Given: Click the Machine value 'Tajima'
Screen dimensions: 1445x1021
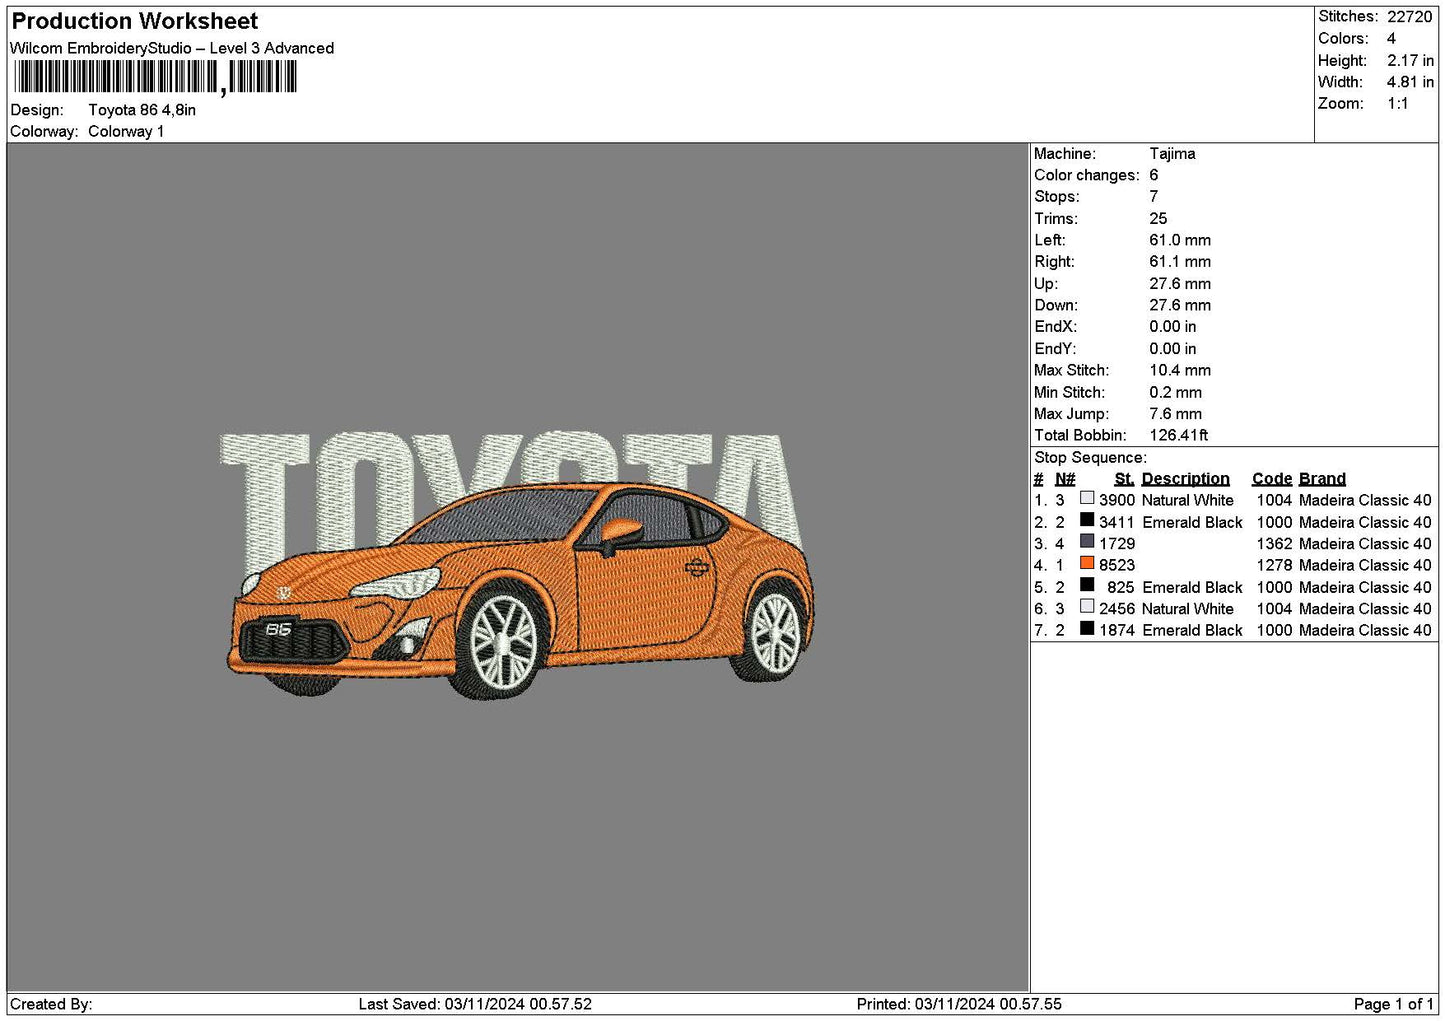Looking at the screenshot, I should (x=1172, y=153).
